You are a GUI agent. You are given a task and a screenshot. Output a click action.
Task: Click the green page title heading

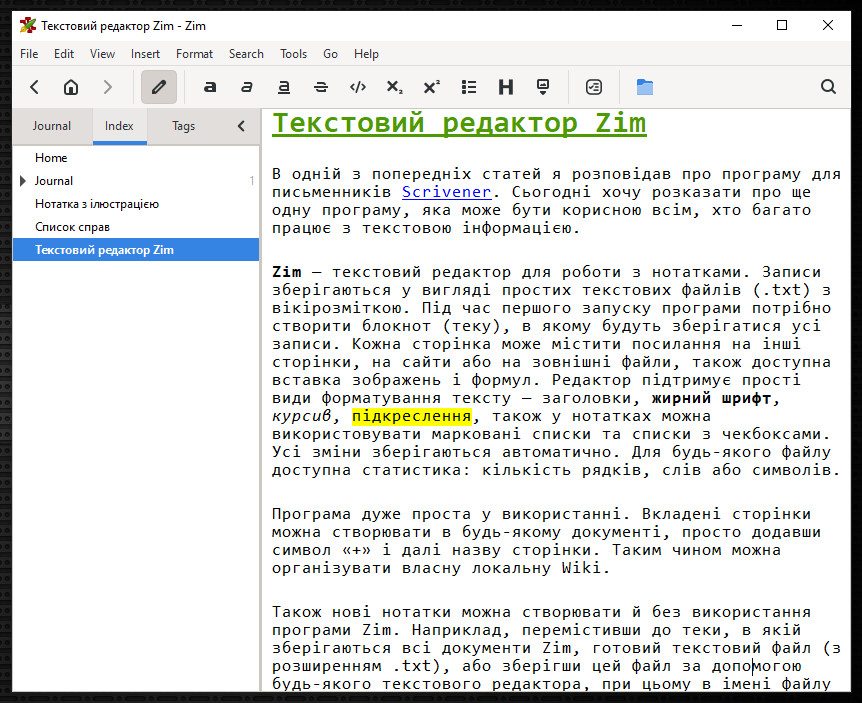coord(460,123)
